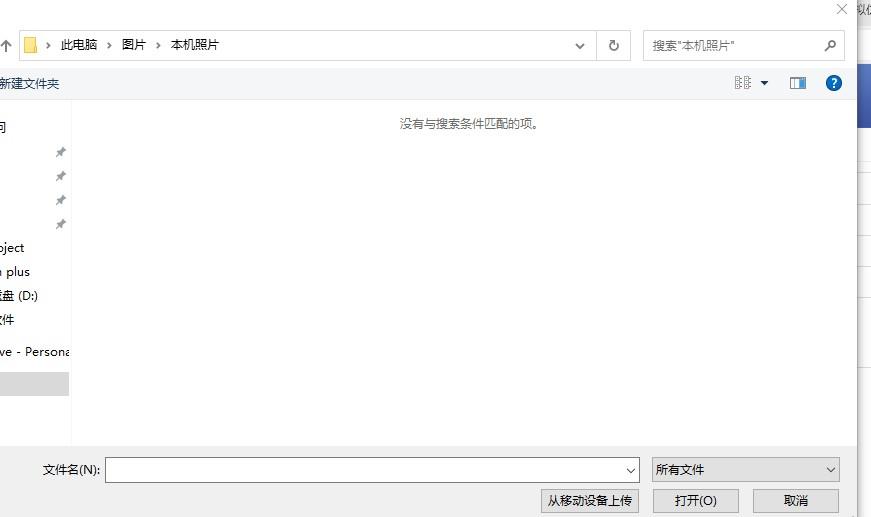Expand the address bar history dropdown
The width and height of the screenshot is (871, 517).
(x=580, y=45)
